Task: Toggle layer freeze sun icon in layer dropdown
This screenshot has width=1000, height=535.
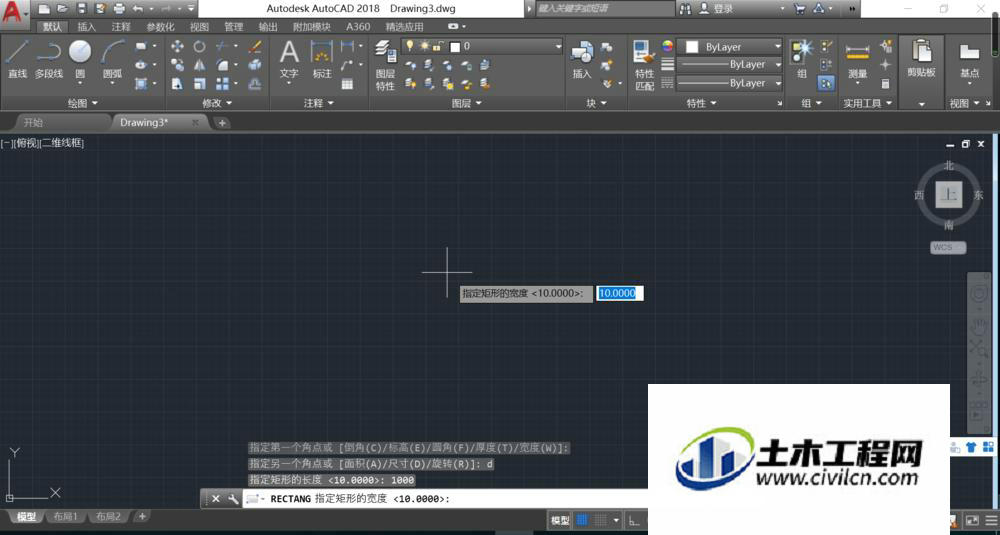Action: [x=423, y=46]
